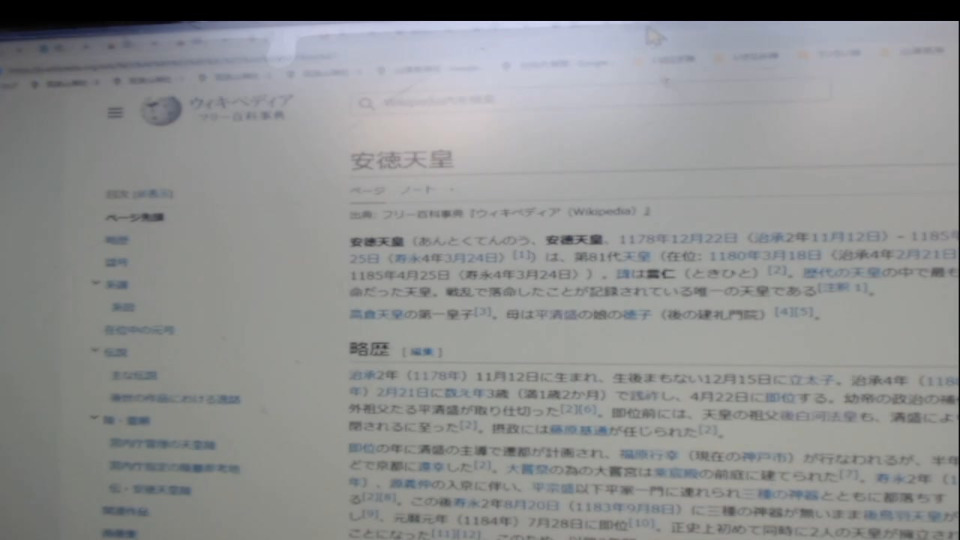This screenshot has width=960, height=540.
Task: Open 主な伝説 subsection in contents
Action: [x=134, y=375]
